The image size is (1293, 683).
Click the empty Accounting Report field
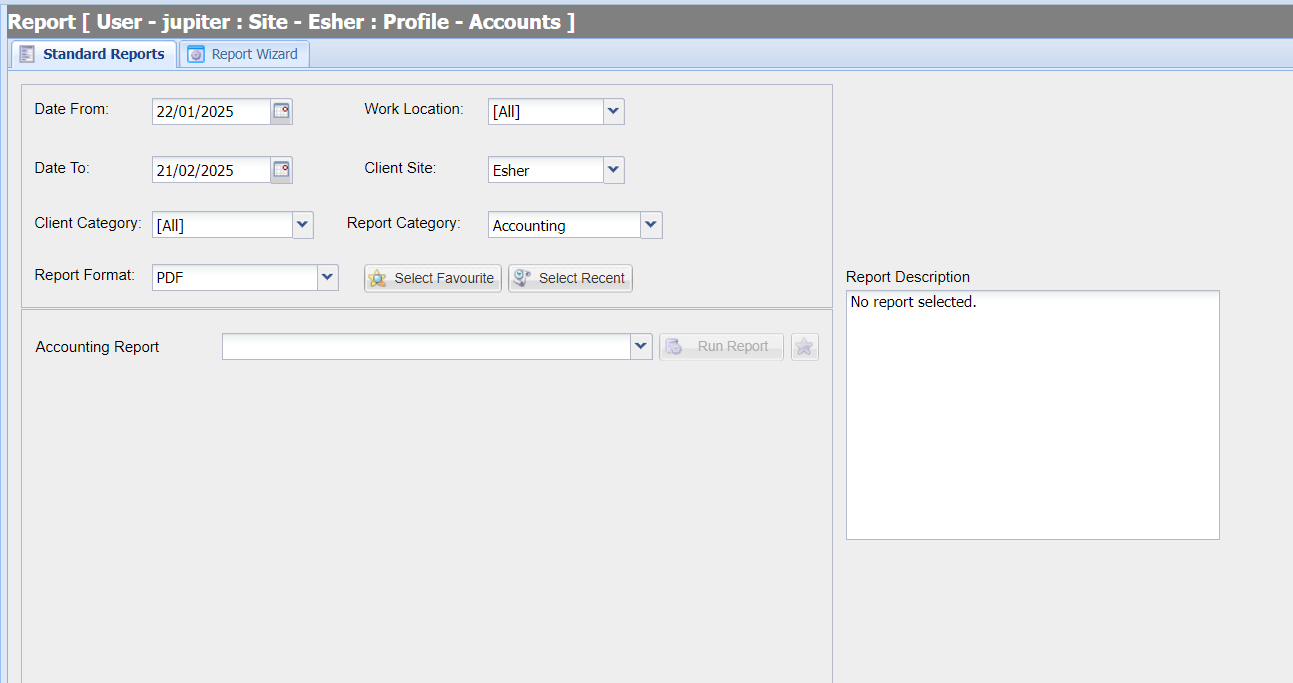(427, 347)
